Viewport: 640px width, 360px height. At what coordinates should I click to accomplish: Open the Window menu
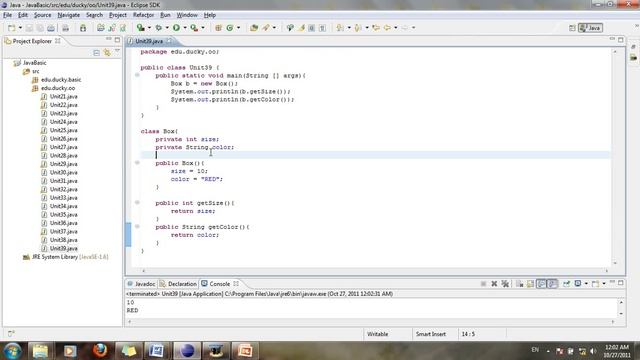(187, 15)
